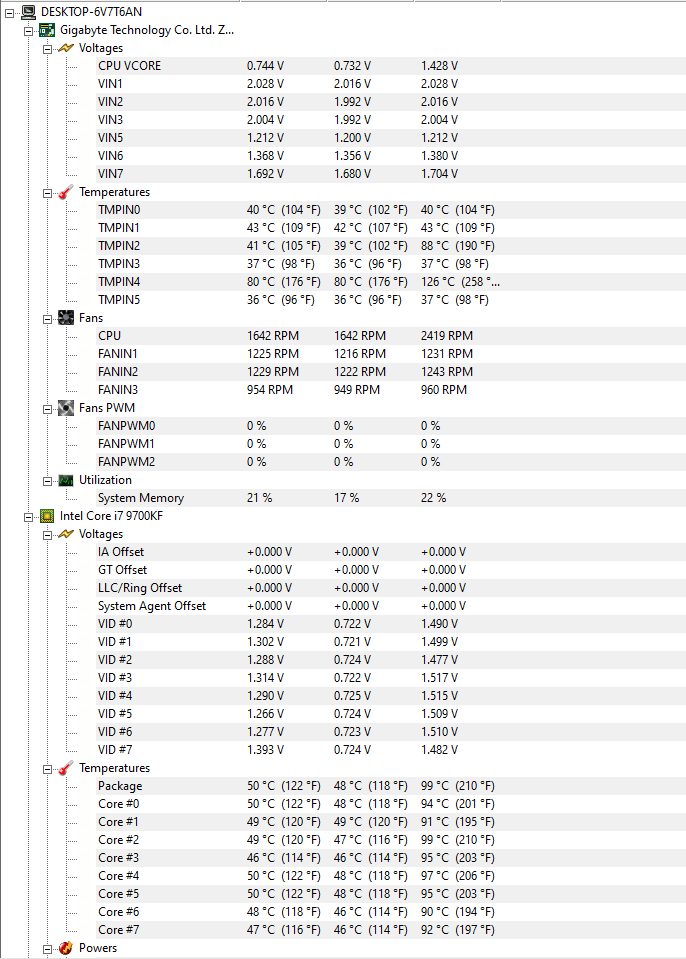The height and width of the screenshot is (959, 686).
Task: Collapse the Powers section
Action: 47,949
